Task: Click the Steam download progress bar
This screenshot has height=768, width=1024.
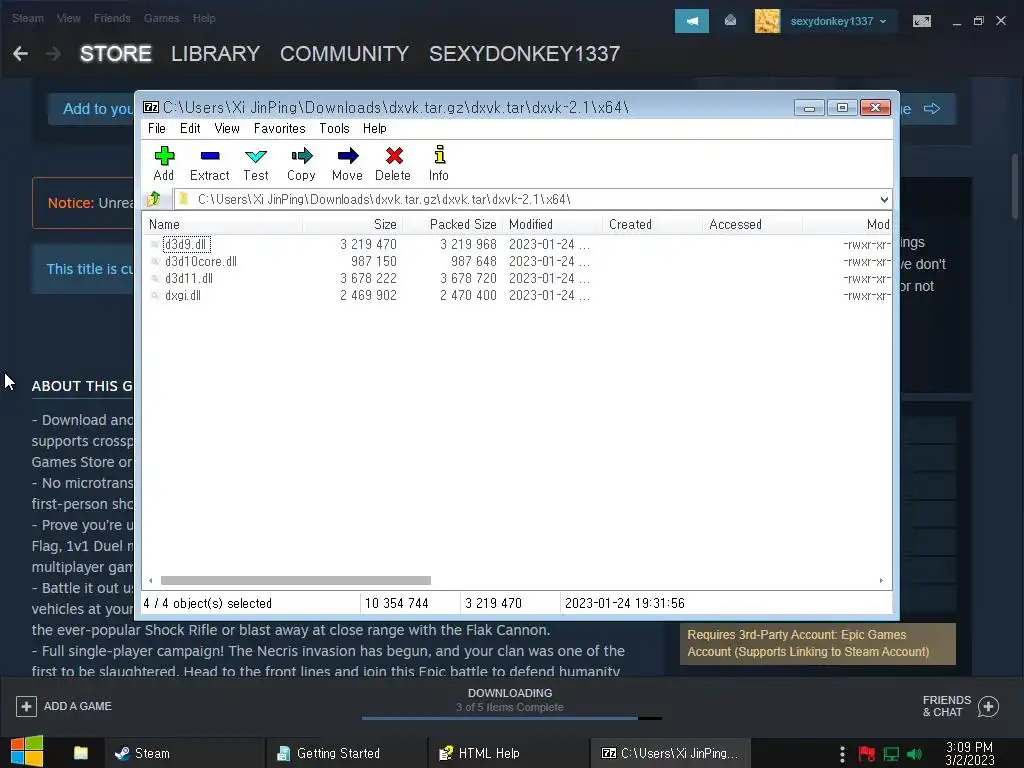Action: coord(512,718)
